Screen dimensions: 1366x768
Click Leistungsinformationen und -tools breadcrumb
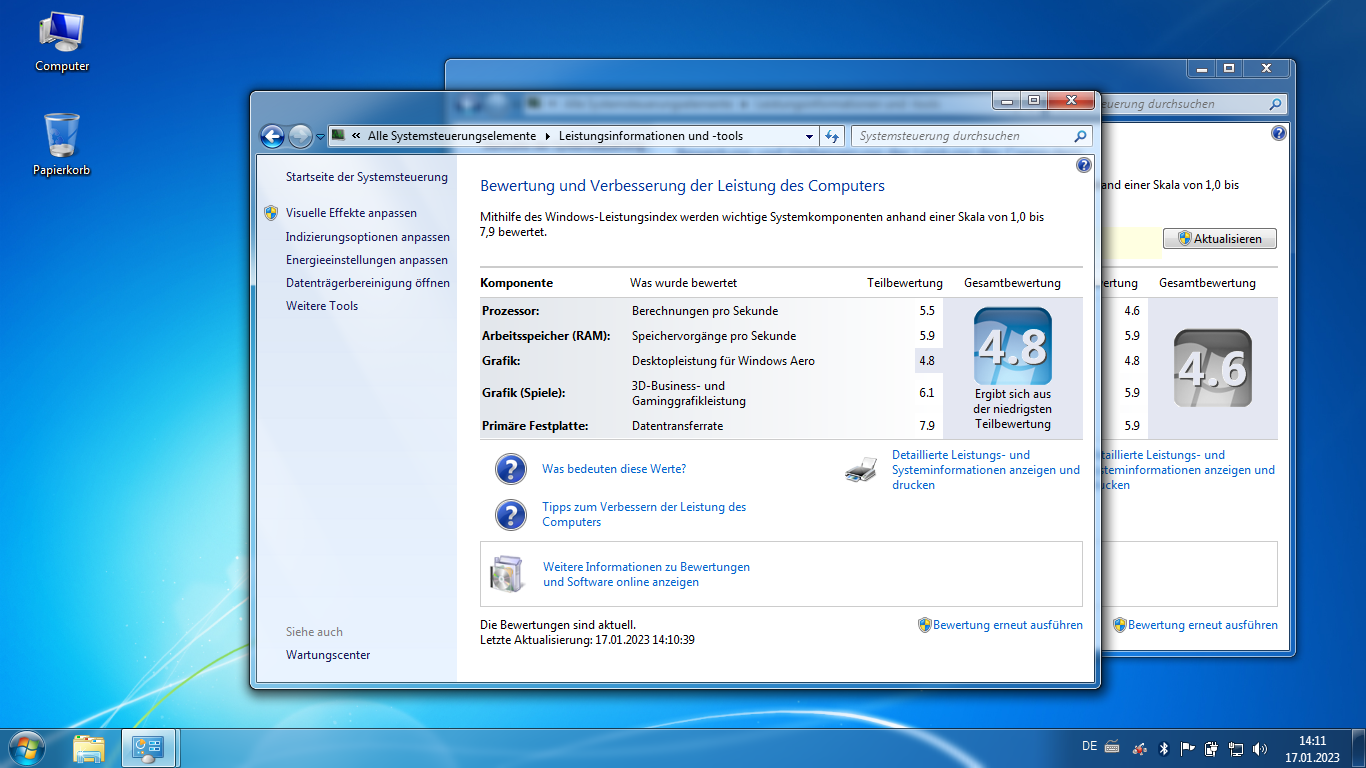click(651, 136)
